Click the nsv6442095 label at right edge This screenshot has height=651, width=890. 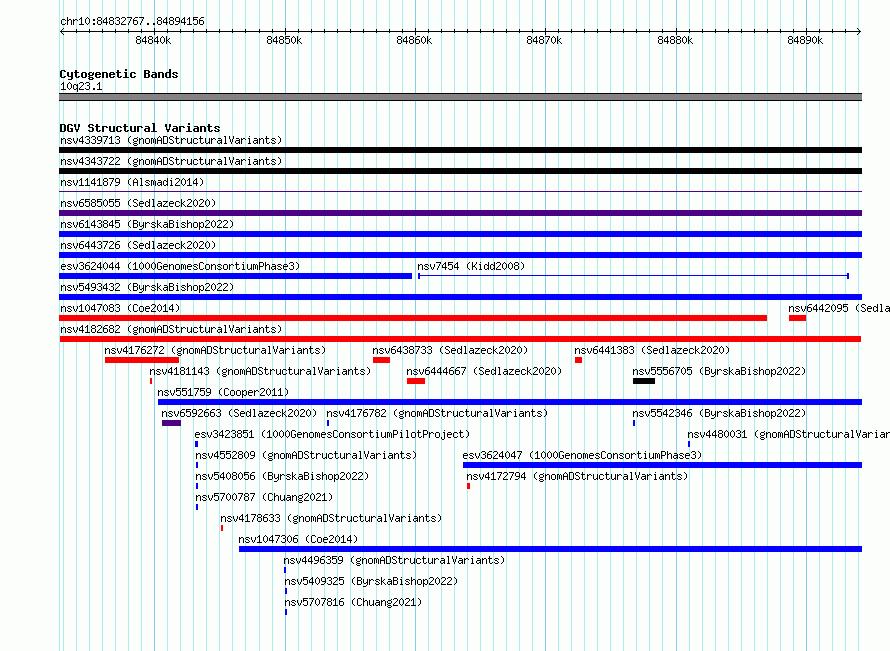pos(839,308)
